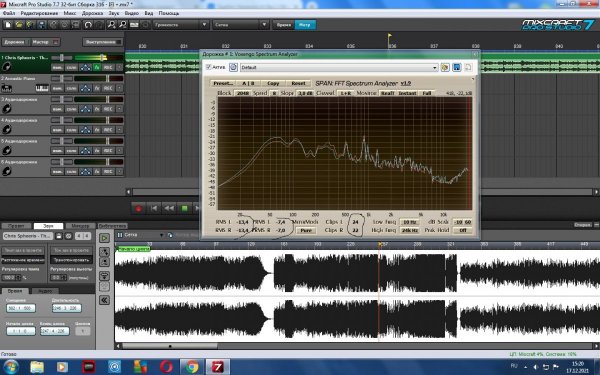The height and width of the screenshot is (375, 600).
Task: Open the Громкость dropdown in the toolbar
Action: click(x=181, y=25)
